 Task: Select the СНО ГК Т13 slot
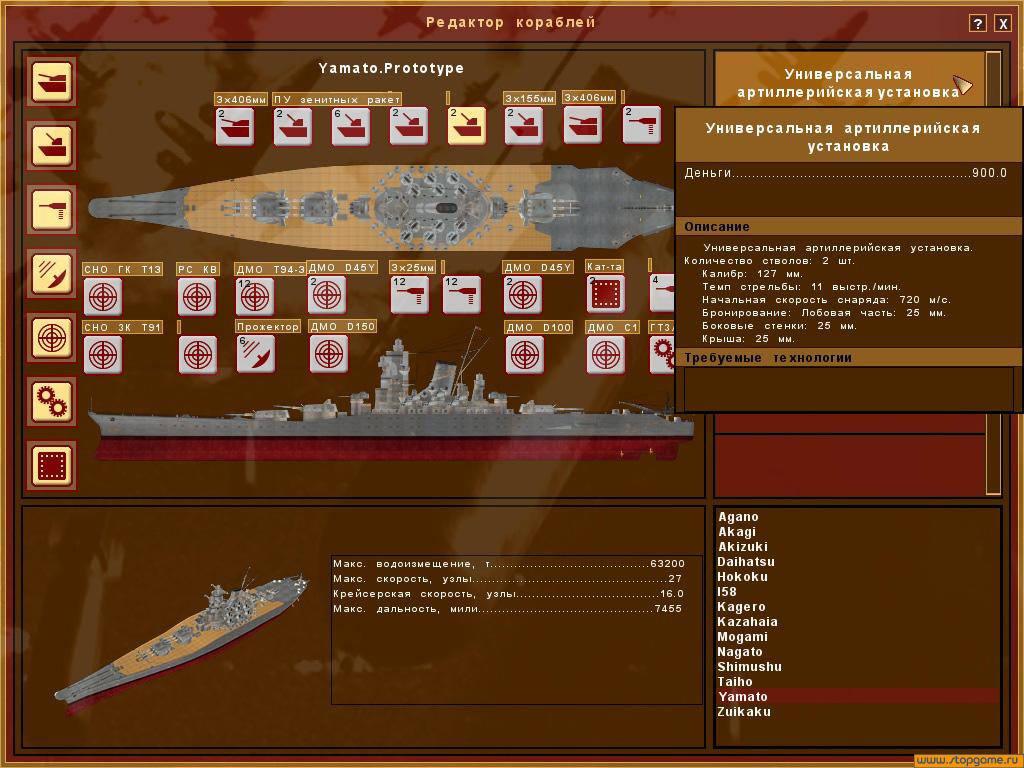102,296
